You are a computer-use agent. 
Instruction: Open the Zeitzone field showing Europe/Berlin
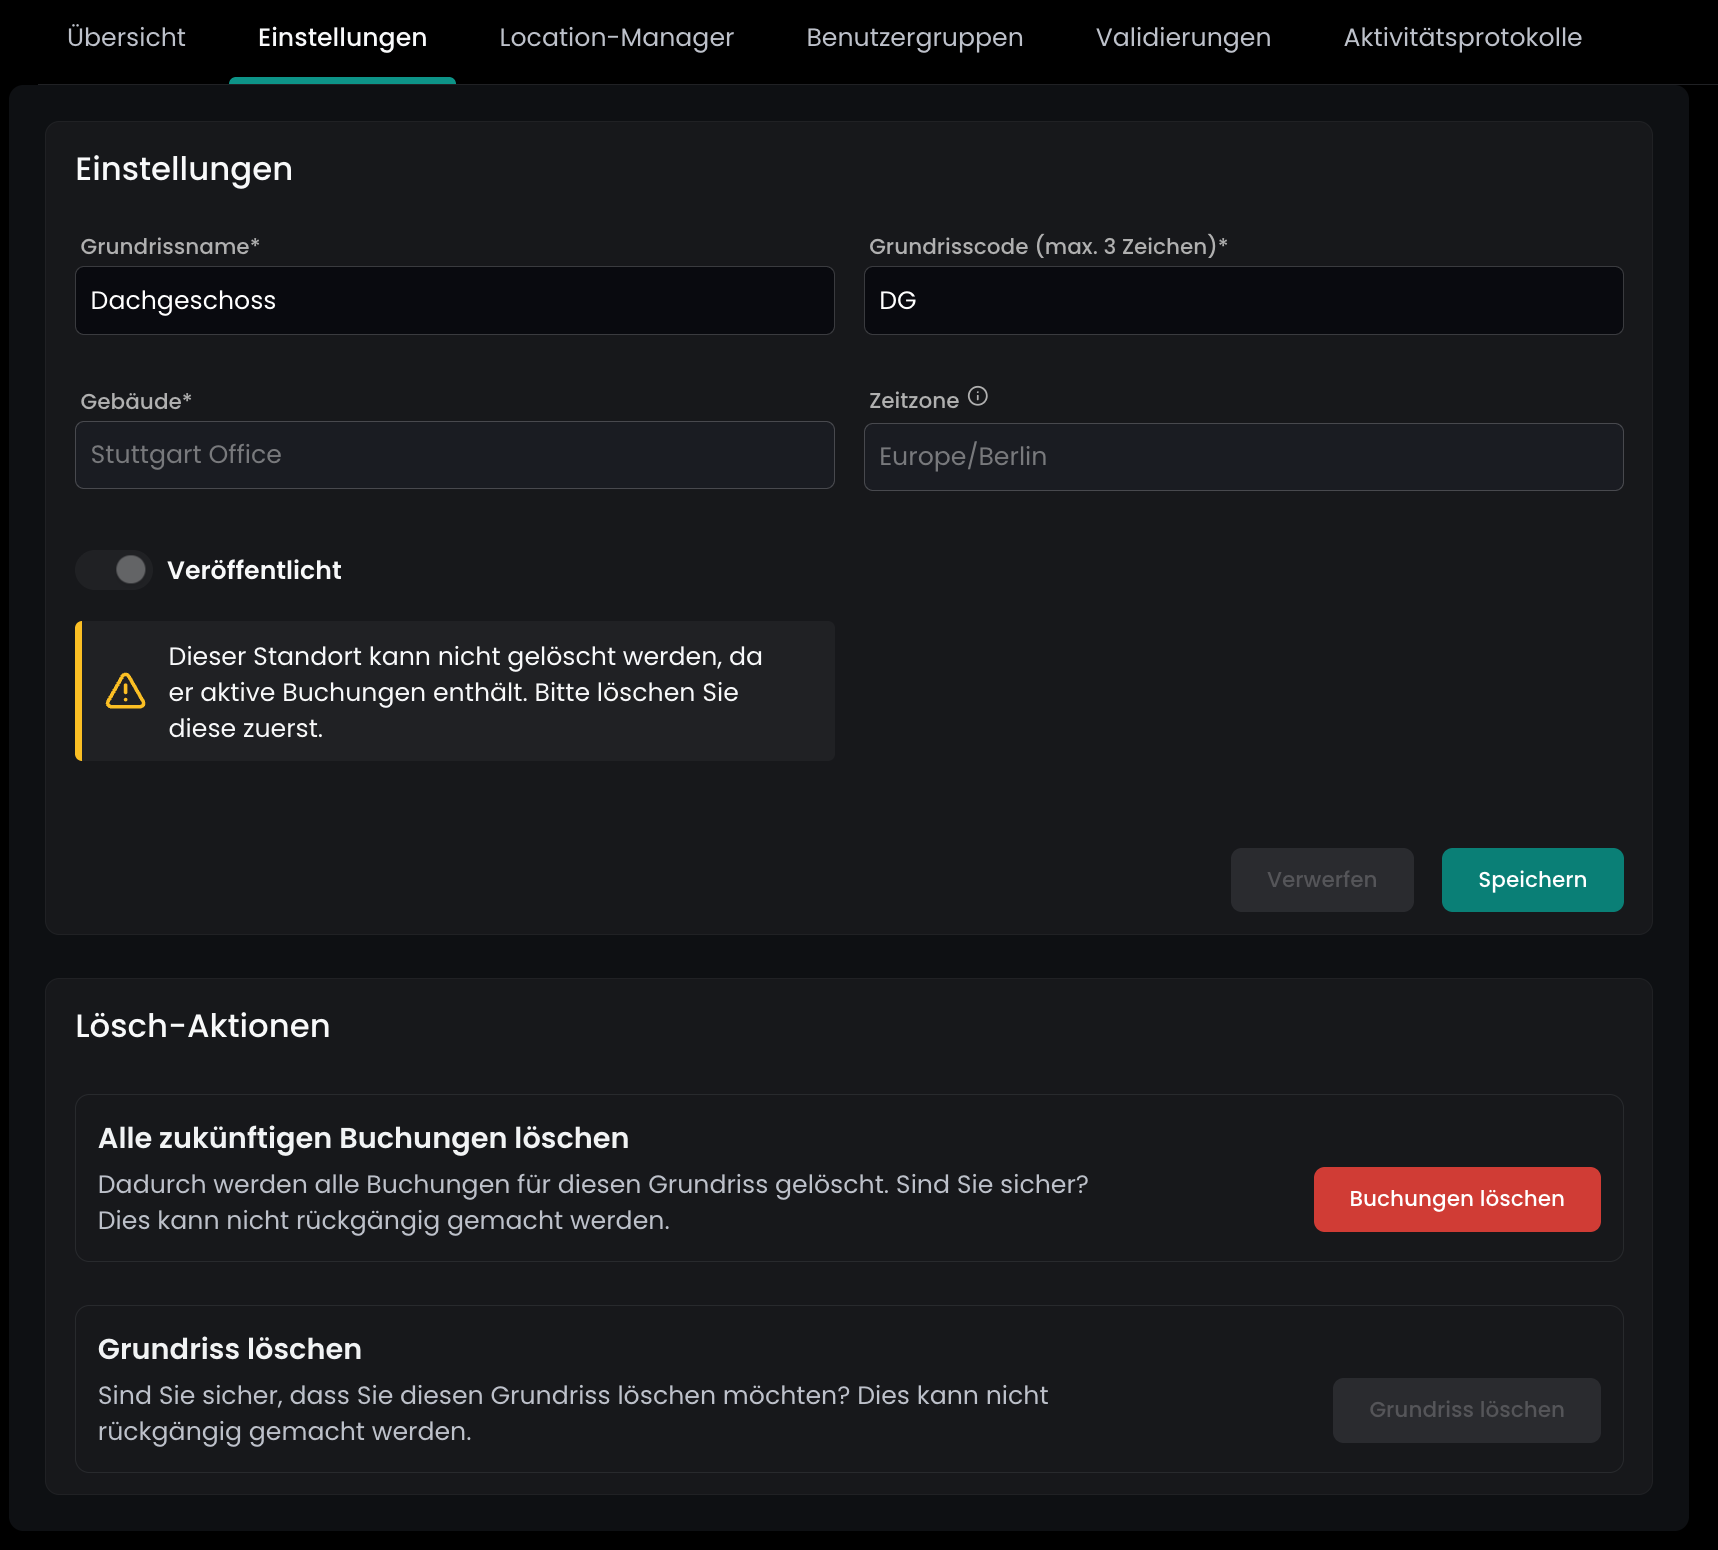coord(1242,457)
